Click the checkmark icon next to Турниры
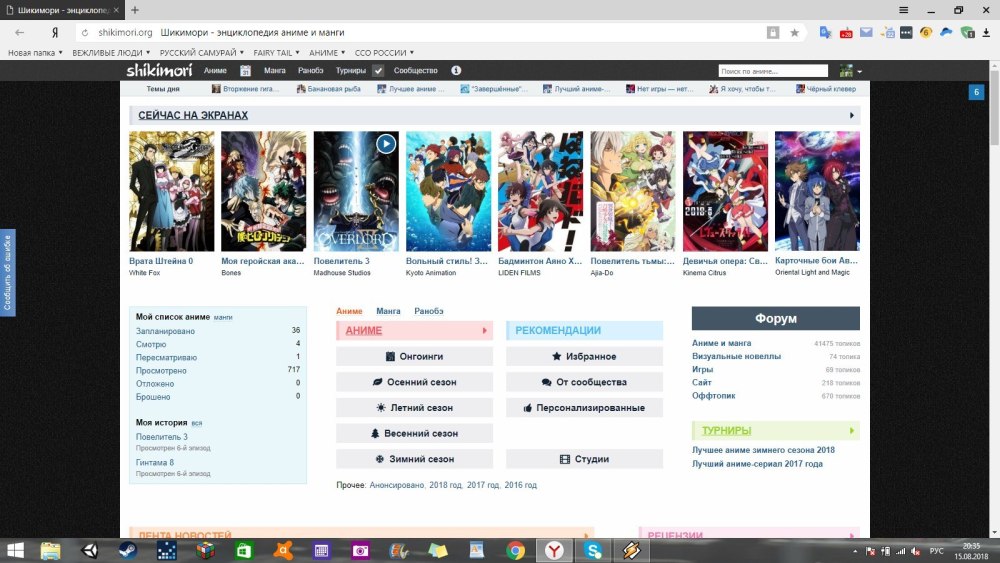Viewport: 1000px width, 563px height. coord(378,71)
